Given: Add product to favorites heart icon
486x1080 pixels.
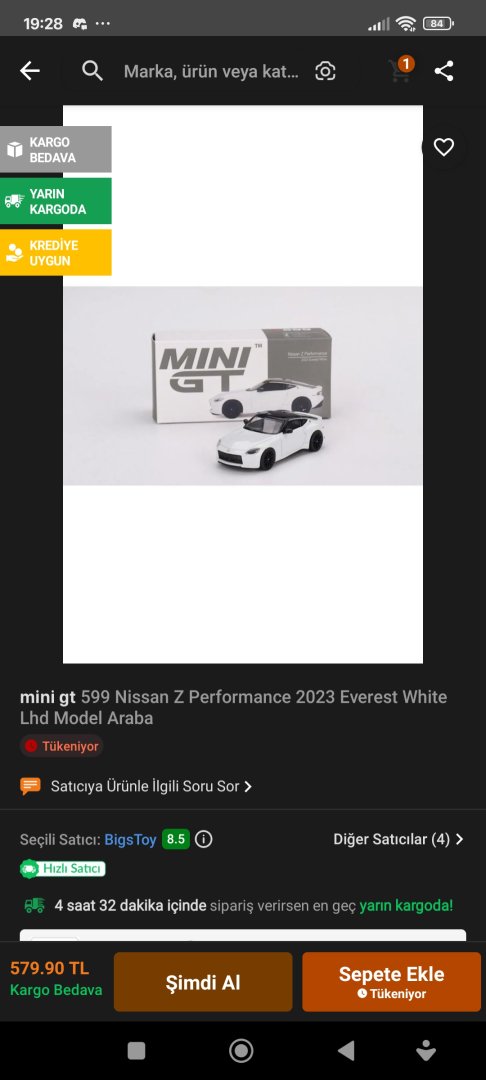Looking at the screenshot, I should coord(444,147).
